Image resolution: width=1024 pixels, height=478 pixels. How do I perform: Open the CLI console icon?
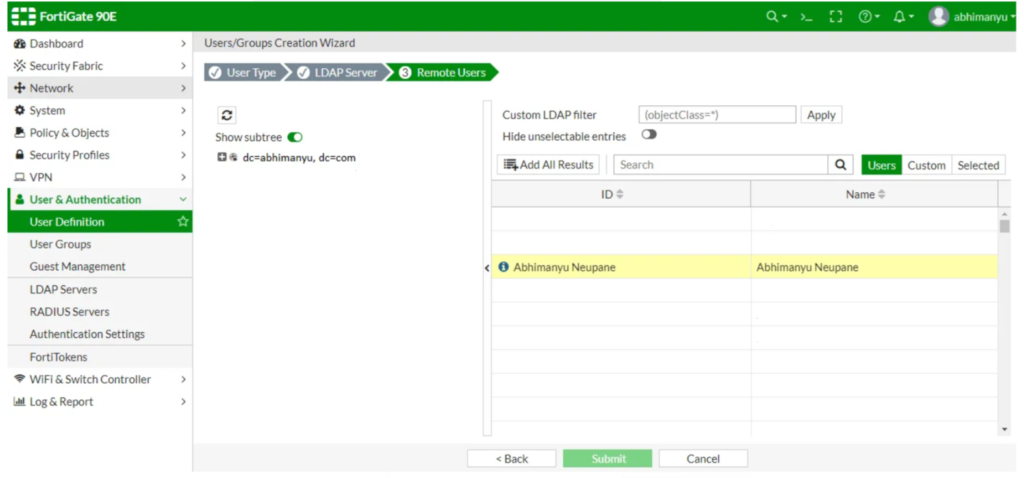pyautogui.click(x=807, y=17)
